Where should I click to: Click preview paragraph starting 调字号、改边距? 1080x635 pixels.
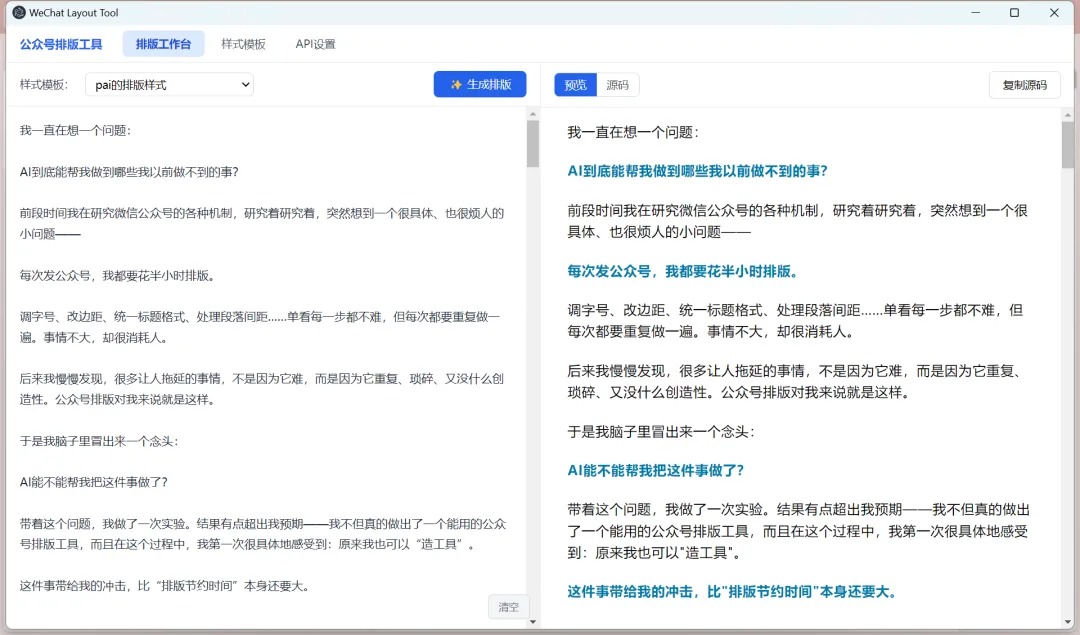click(x=795, y=321)
